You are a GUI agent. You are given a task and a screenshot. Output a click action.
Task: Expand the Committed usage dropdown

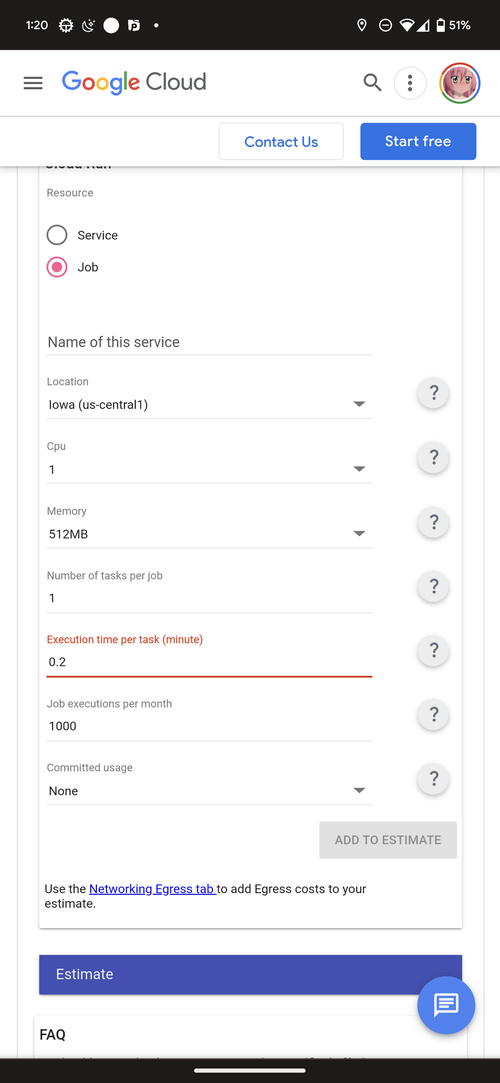click(209, 791)
